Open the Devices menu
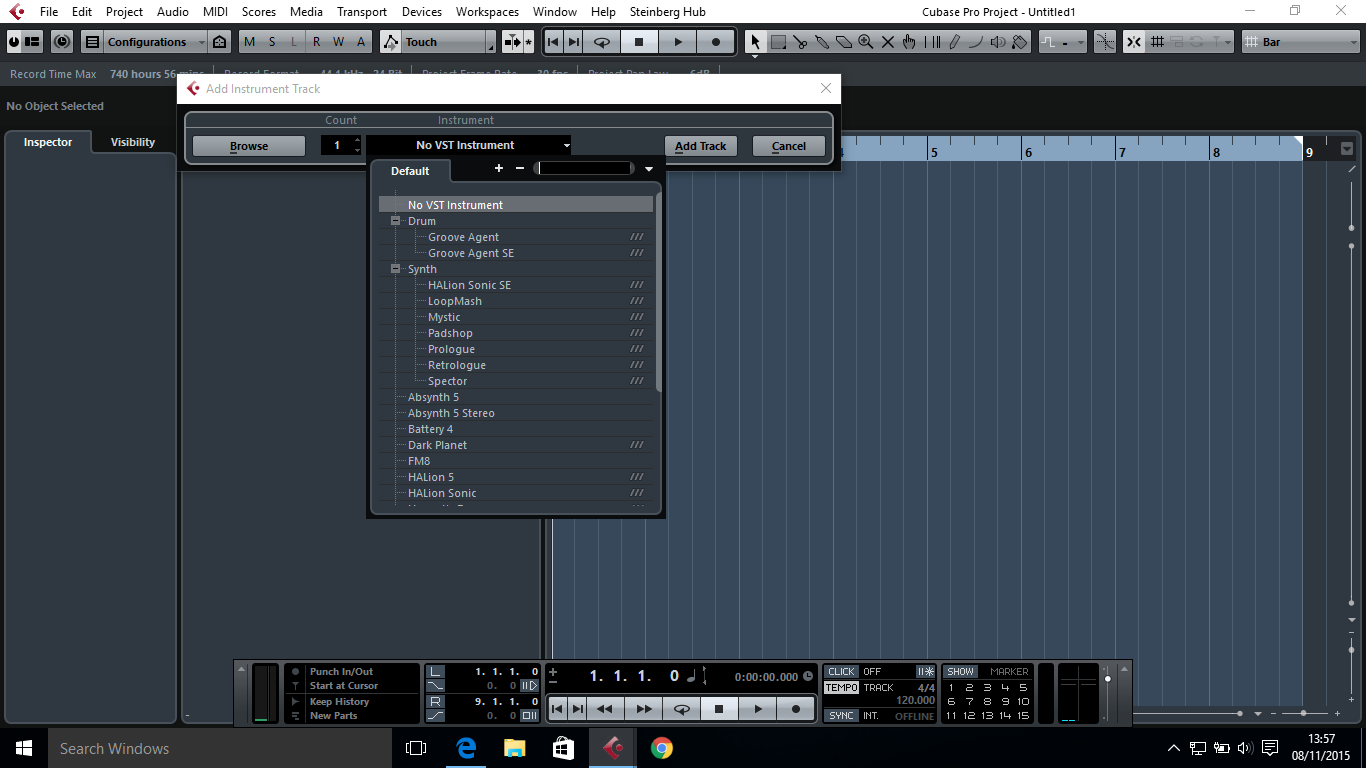Viewport: 1366px width, 768px height. click(x=421, y=12)
